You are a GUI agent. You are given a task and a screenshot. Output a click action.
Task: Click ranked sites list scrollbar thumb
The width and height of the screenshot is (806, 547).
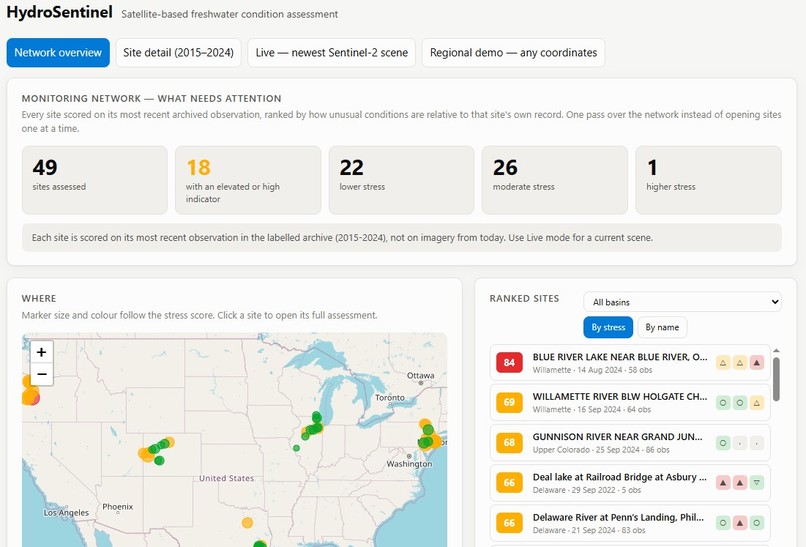pos(776,379)
